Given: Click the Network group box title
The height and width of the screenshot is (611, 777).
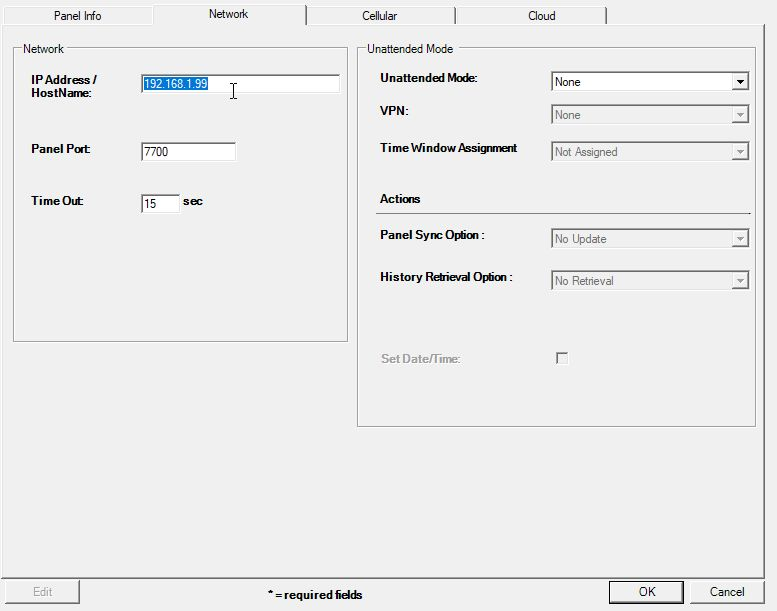Looking at the screenshot, I should [x=43, y=49].
